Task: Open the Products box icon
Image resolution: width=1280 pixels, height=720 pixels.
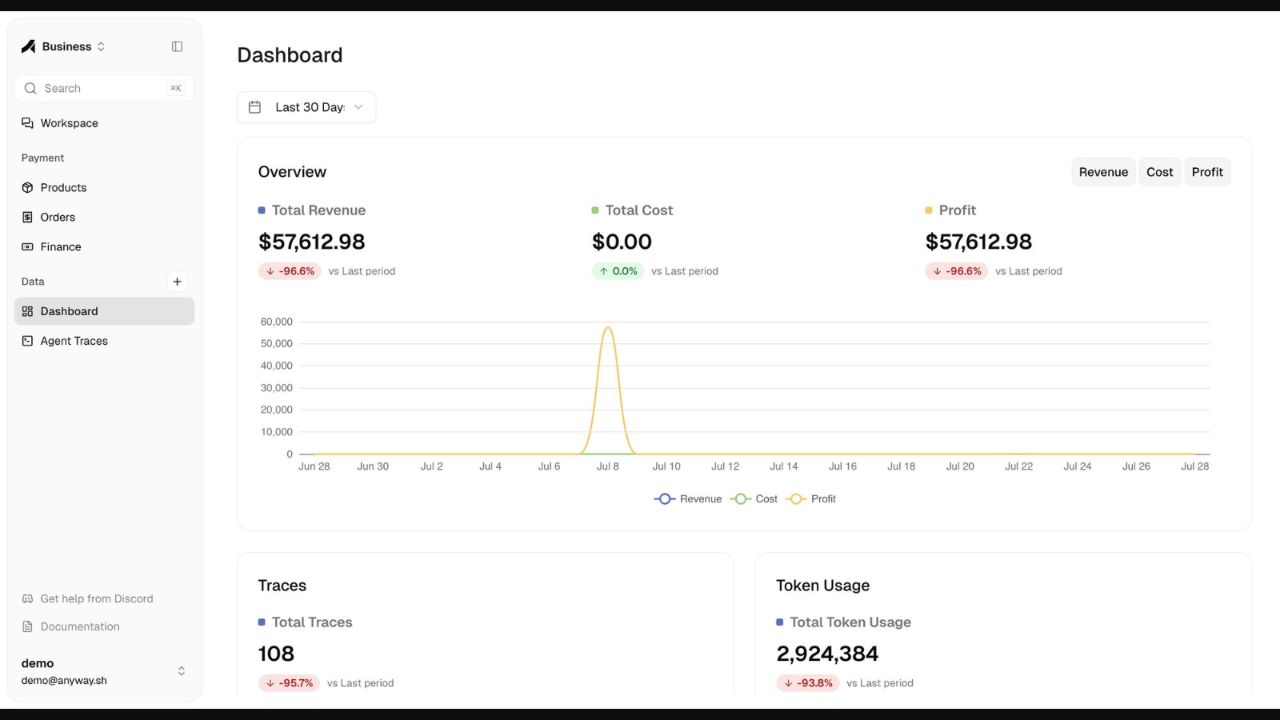Action: (x=27, y=187)
